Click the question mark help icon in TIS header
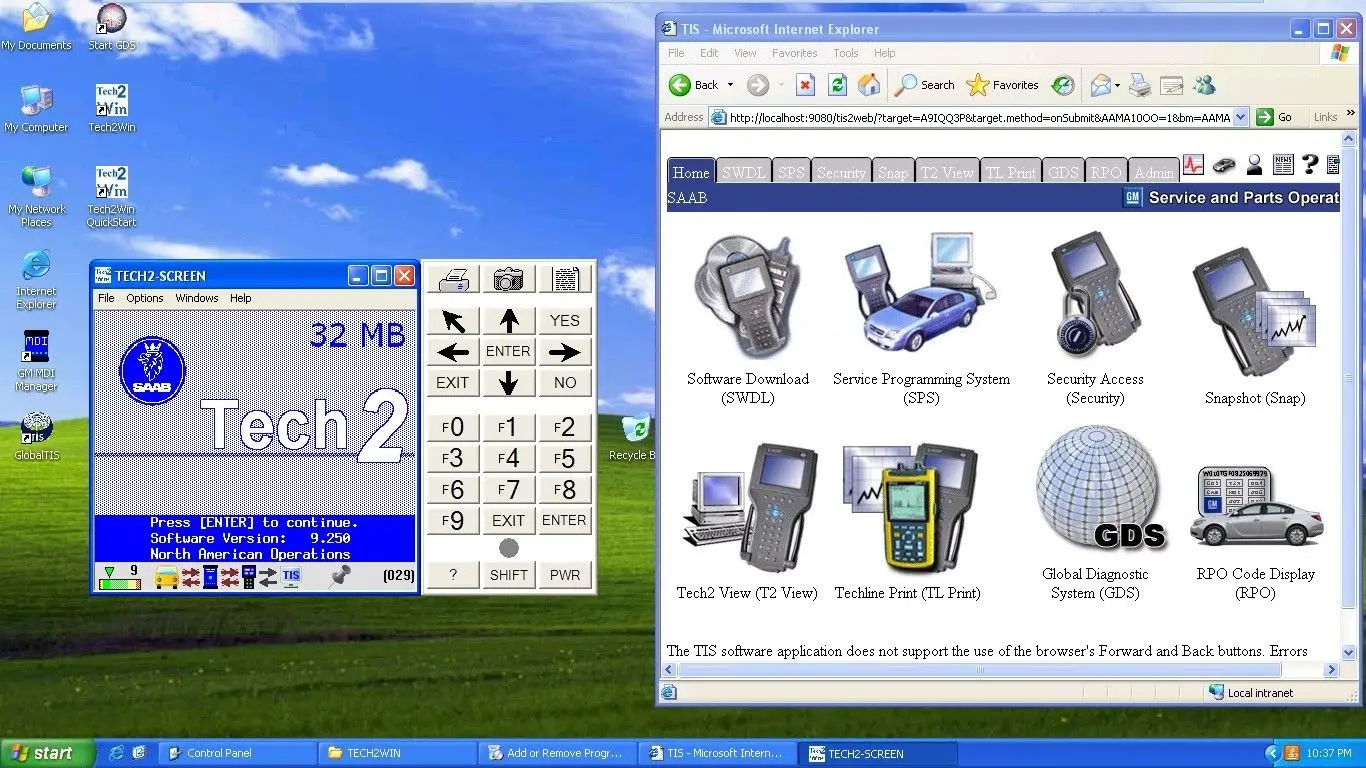 (1309, 165)
